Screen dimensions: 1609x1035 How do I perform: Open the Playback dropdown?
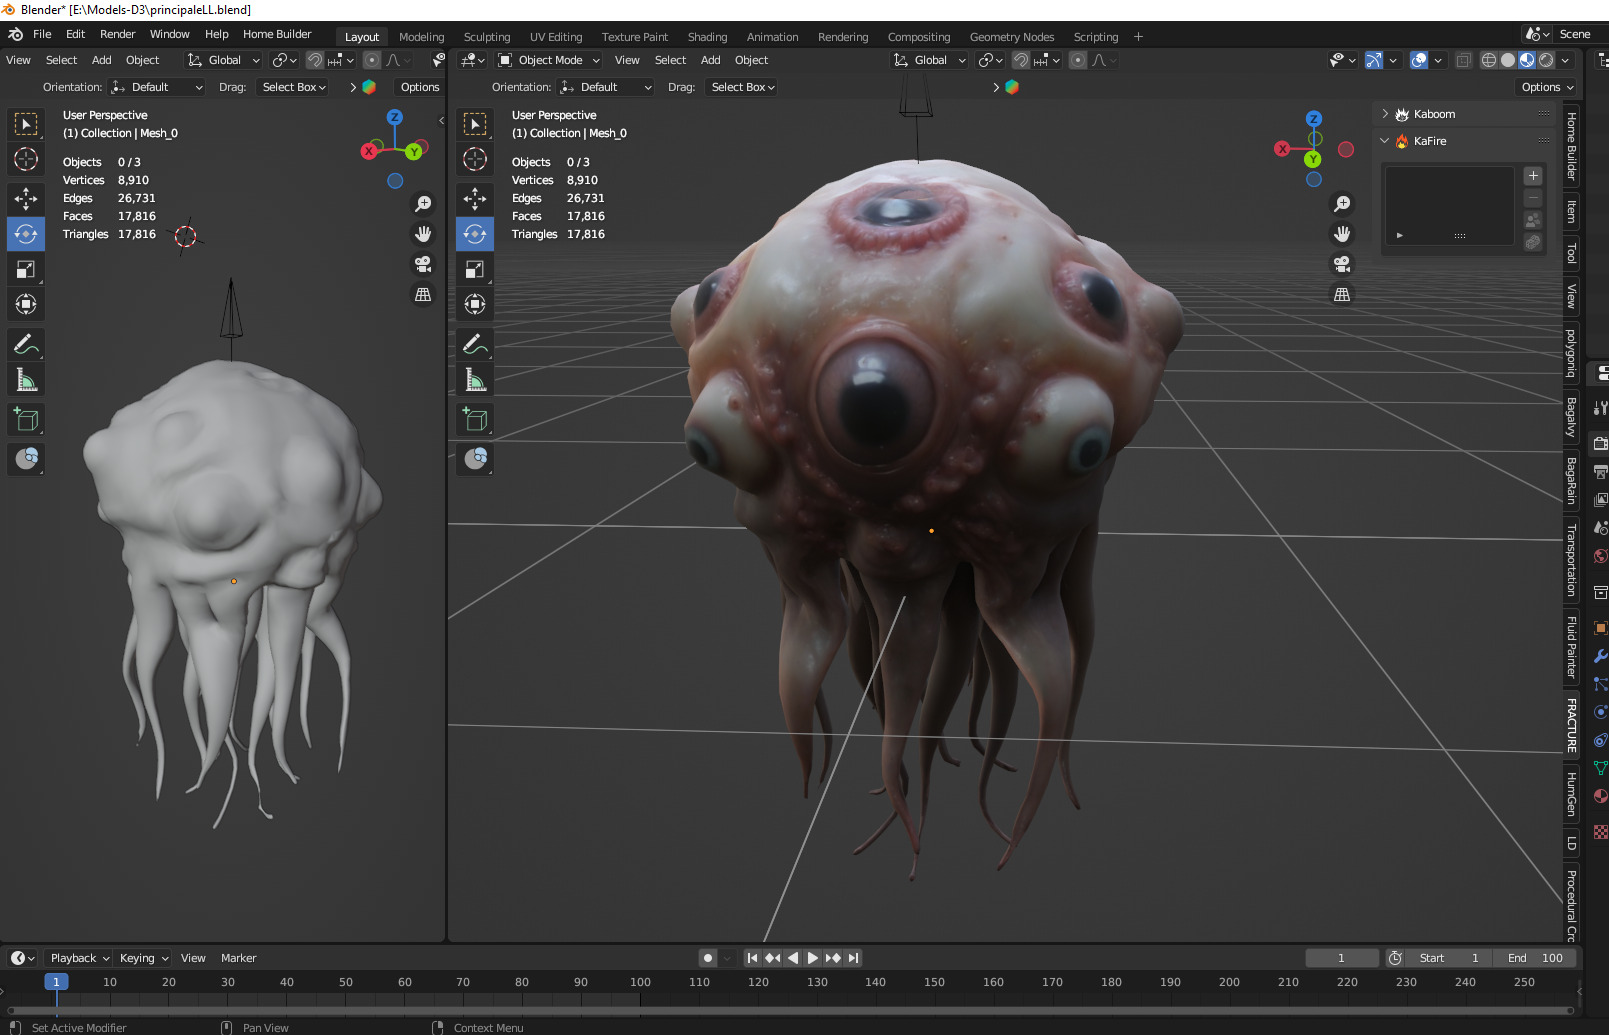[x=80, y=958]
